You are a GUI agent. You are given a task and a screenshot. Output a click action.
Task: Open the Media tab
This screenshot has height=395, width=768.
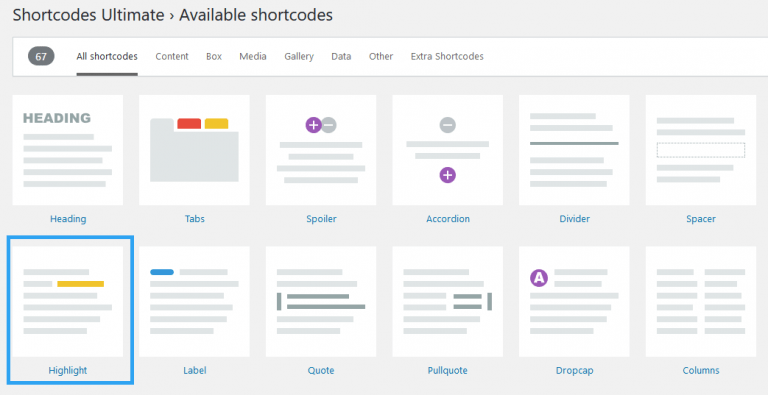tap(253, 56)
